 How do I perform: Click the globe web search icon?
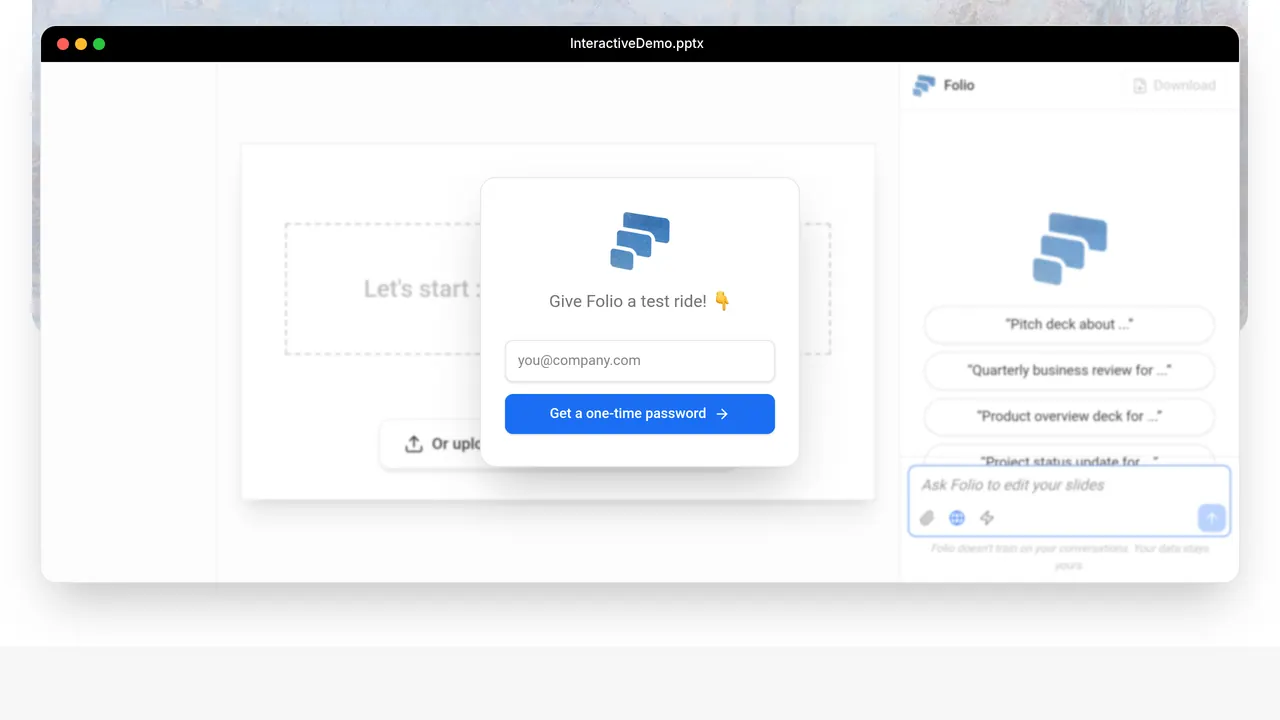(957, 518)
